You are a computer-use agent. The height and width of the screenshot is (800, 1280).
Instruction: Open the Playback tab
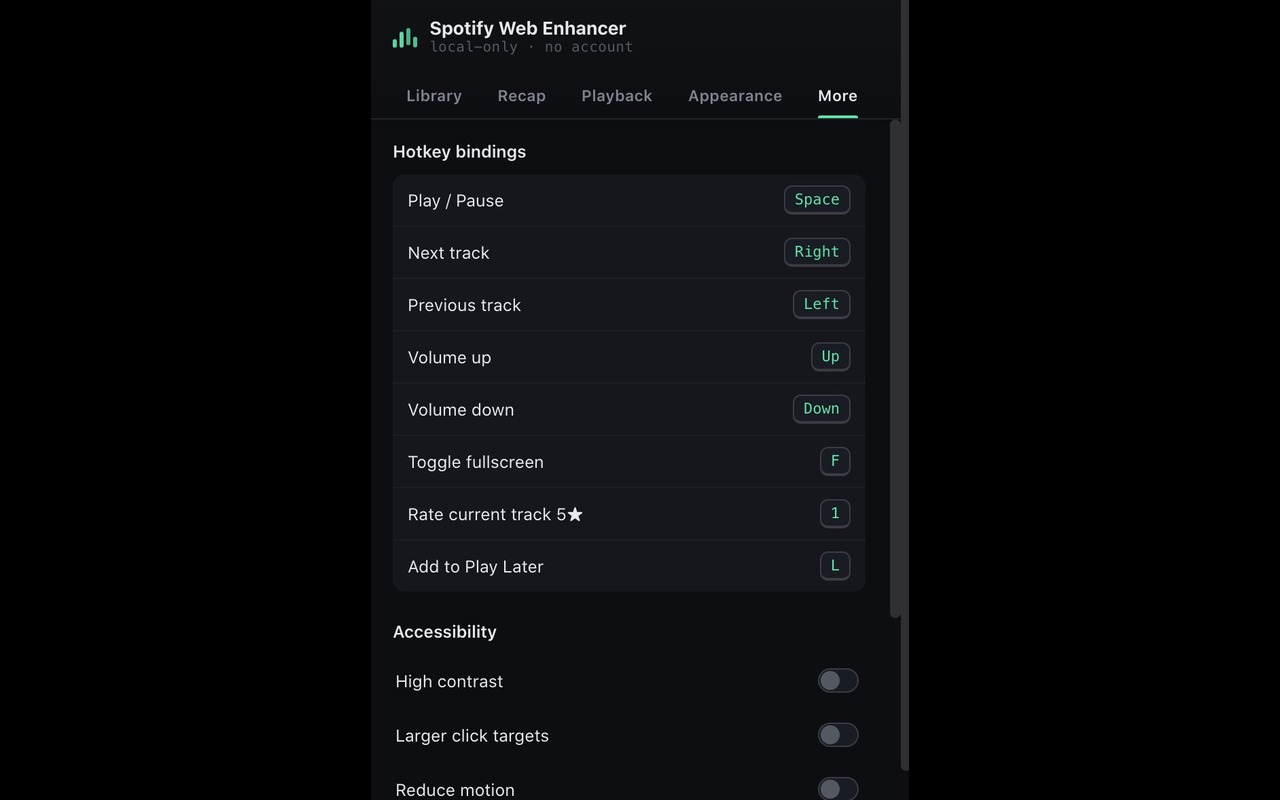coord(617,96)
